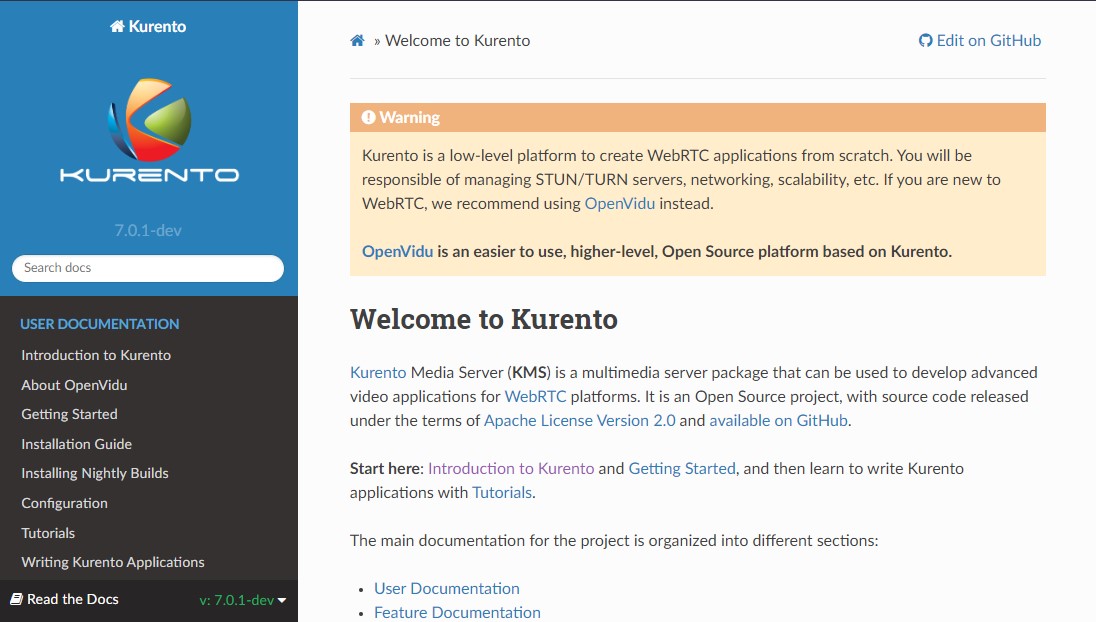Image resolution: width=1096 pixels, height=622 pixels.
Task: Click the Read the Docs book icon
Action: click(16, 599)
